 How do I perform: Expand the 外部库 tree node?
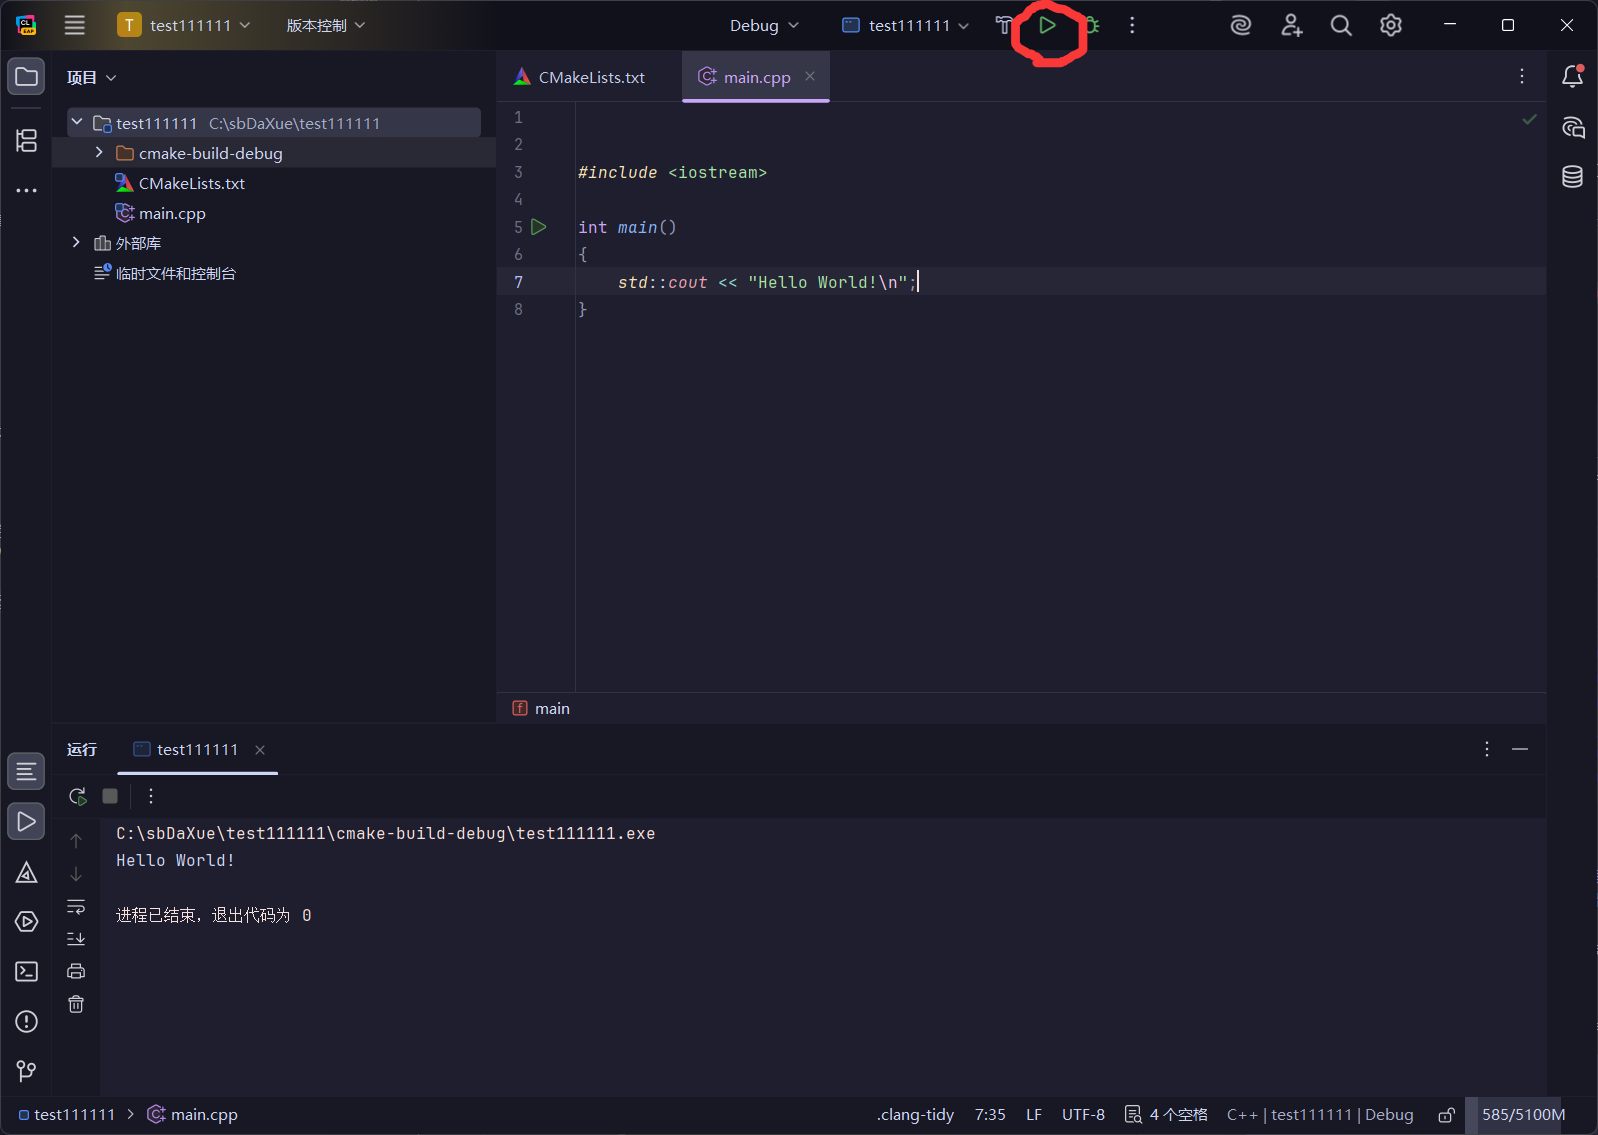coord(76,243)
